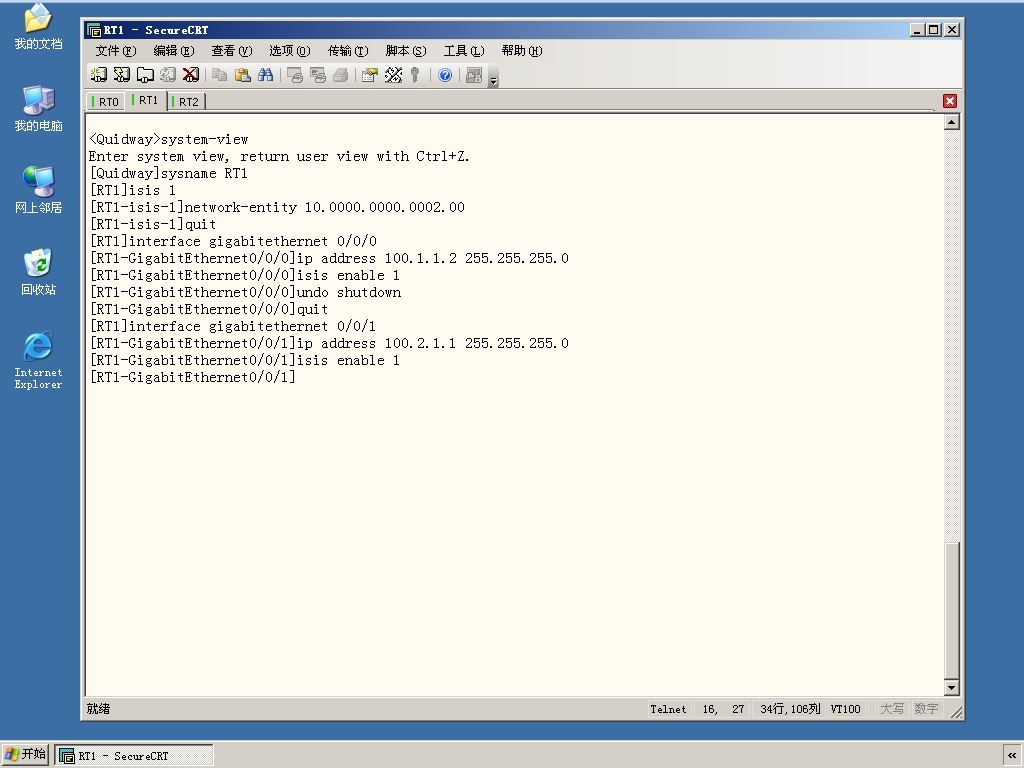
Task: Open the 查看(V) menu
Action: pyautogui.click(x=231, y=51)
